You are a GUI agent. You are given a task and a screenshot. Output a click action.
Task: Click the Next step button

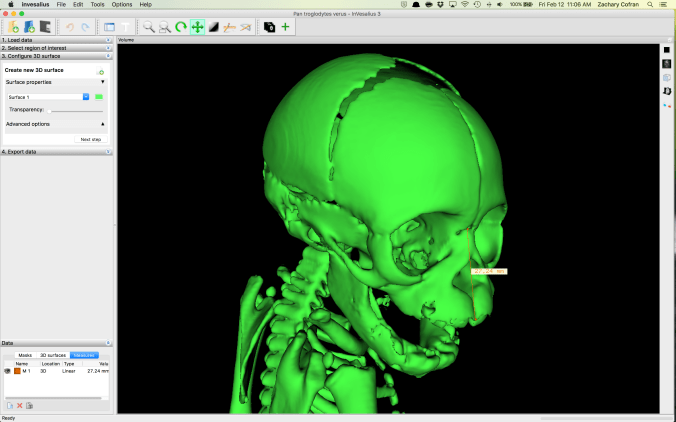click(x=90, y=140)
